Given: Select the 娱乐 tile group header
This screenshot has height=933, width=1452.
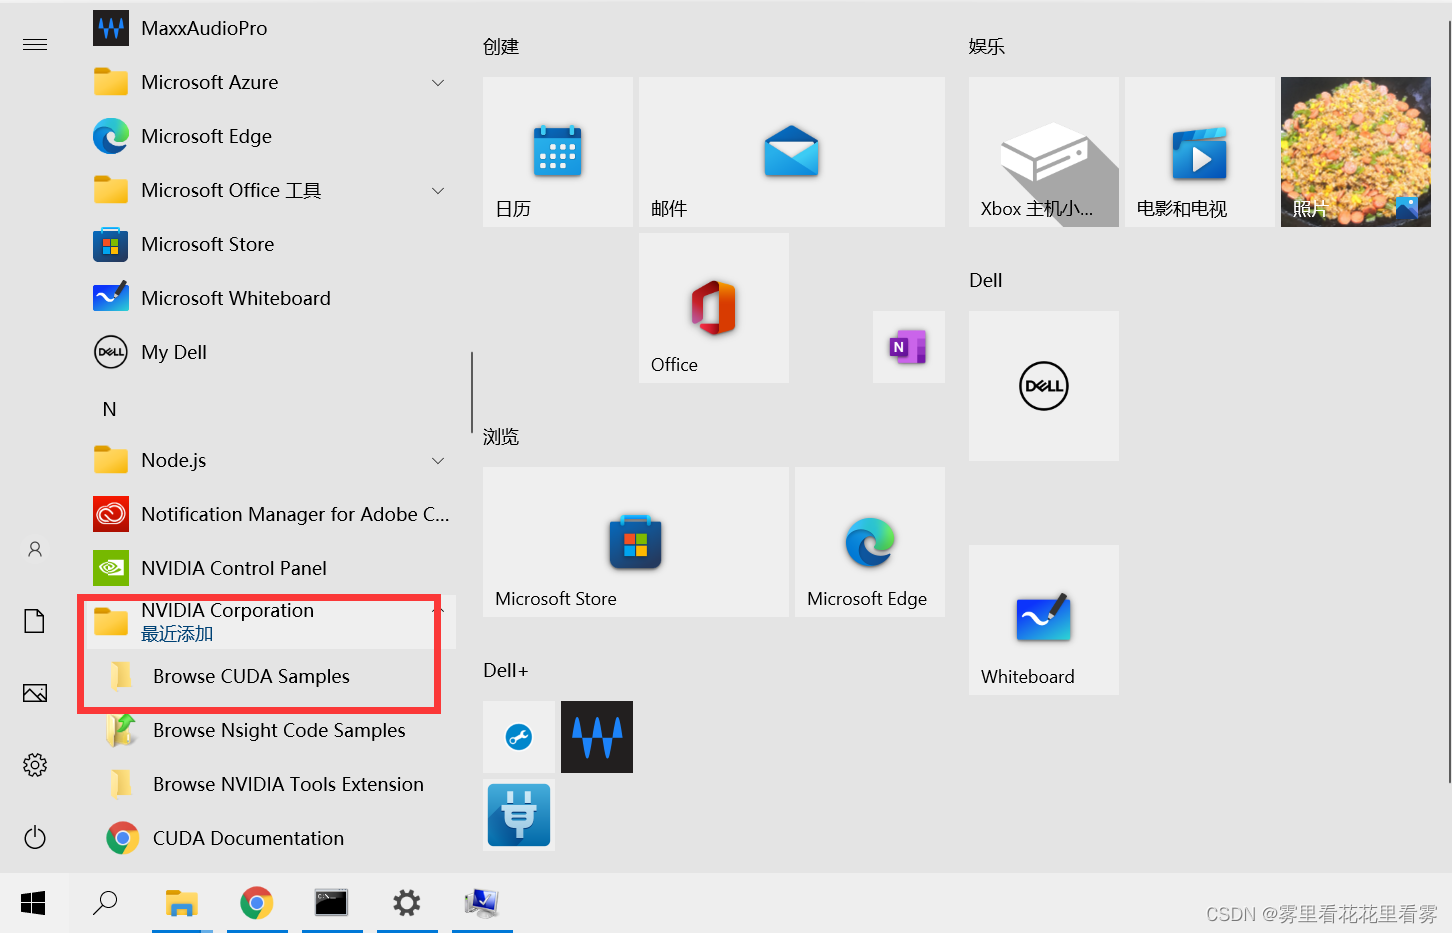Looking at the screenshot, I should tap(987, 46).
